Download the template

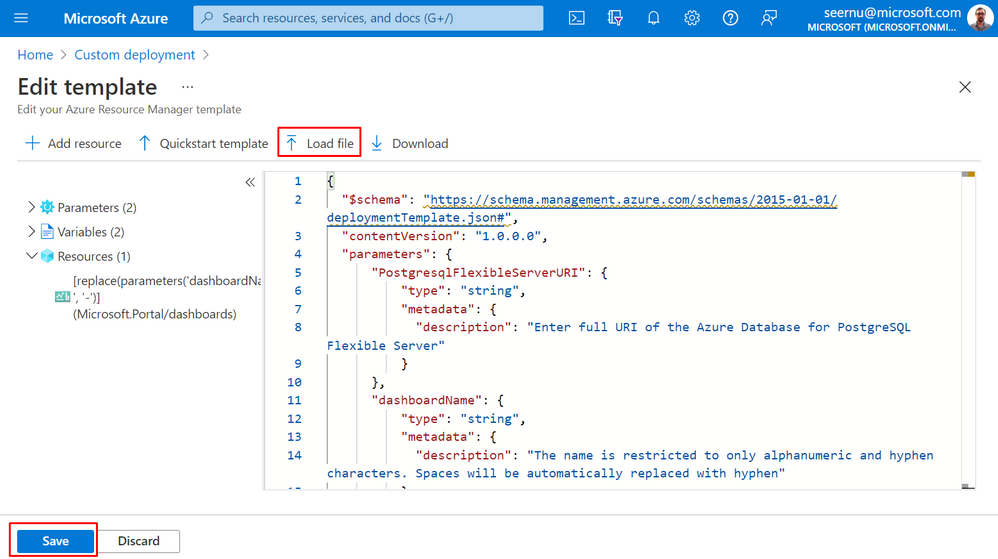tap(410, 143)
